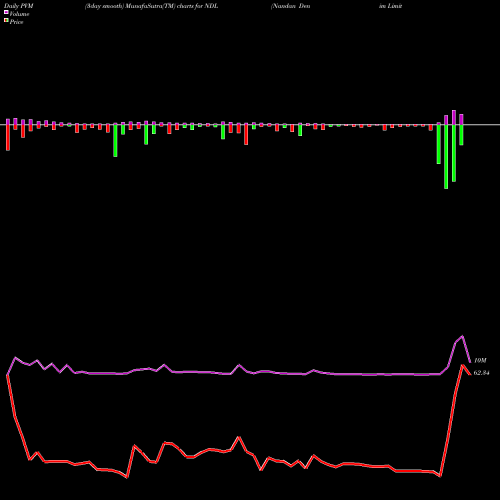Click the MunafaSutra charts for NDL heading
The height and width of the screenshot is (500, 500).
click(151, 6)
